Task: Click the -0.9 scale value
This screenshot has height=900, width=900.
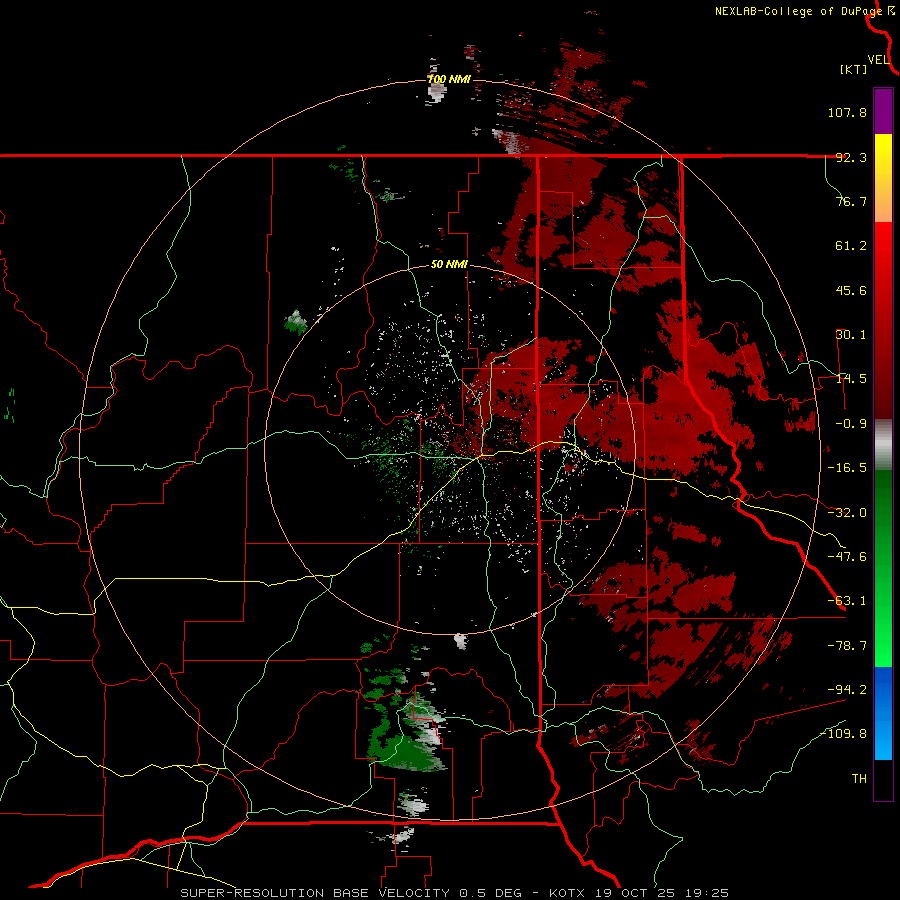Action: tap(851, 424)
